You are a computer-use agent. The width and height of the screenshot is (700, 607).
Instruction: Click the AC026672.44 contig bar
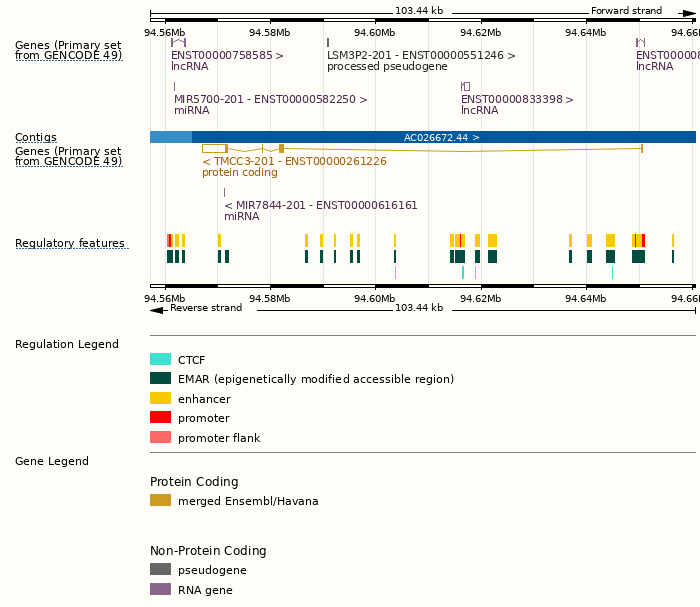[442, 137]
